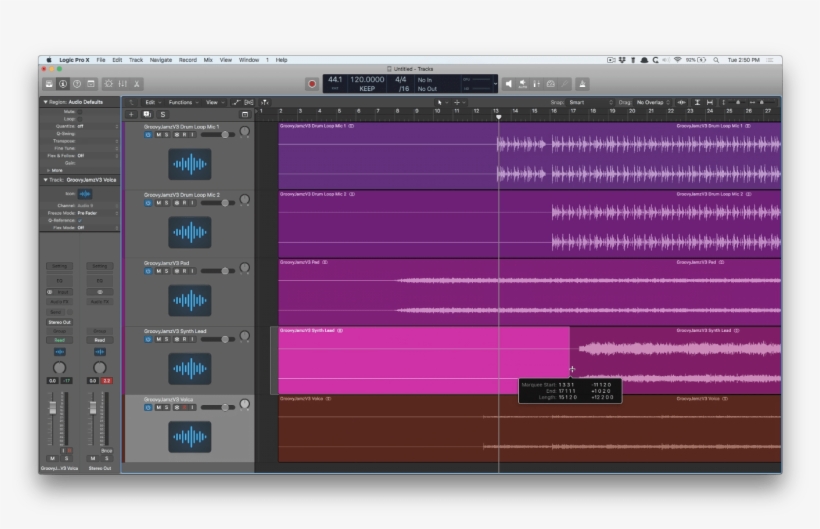Viewport: 820px width, 529px height.
Task: Open the Mixer faders icon
Action: click(123, 84)
